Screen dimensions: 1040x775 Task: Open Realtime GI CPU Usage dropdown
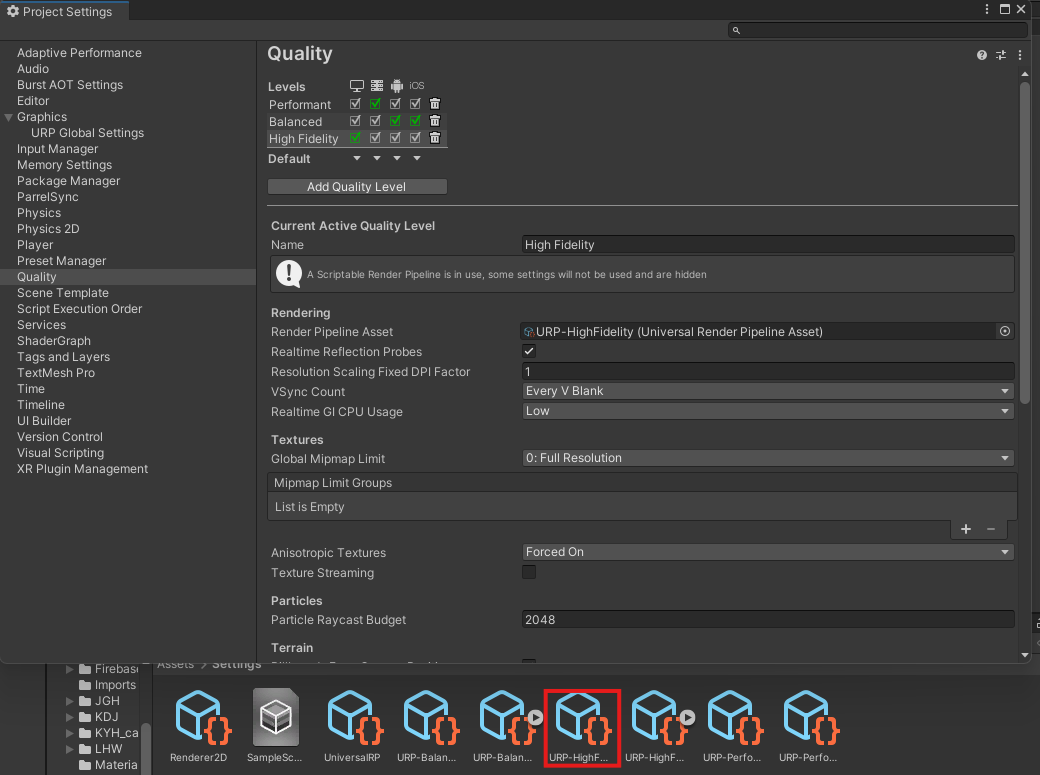tap(768, 411)
